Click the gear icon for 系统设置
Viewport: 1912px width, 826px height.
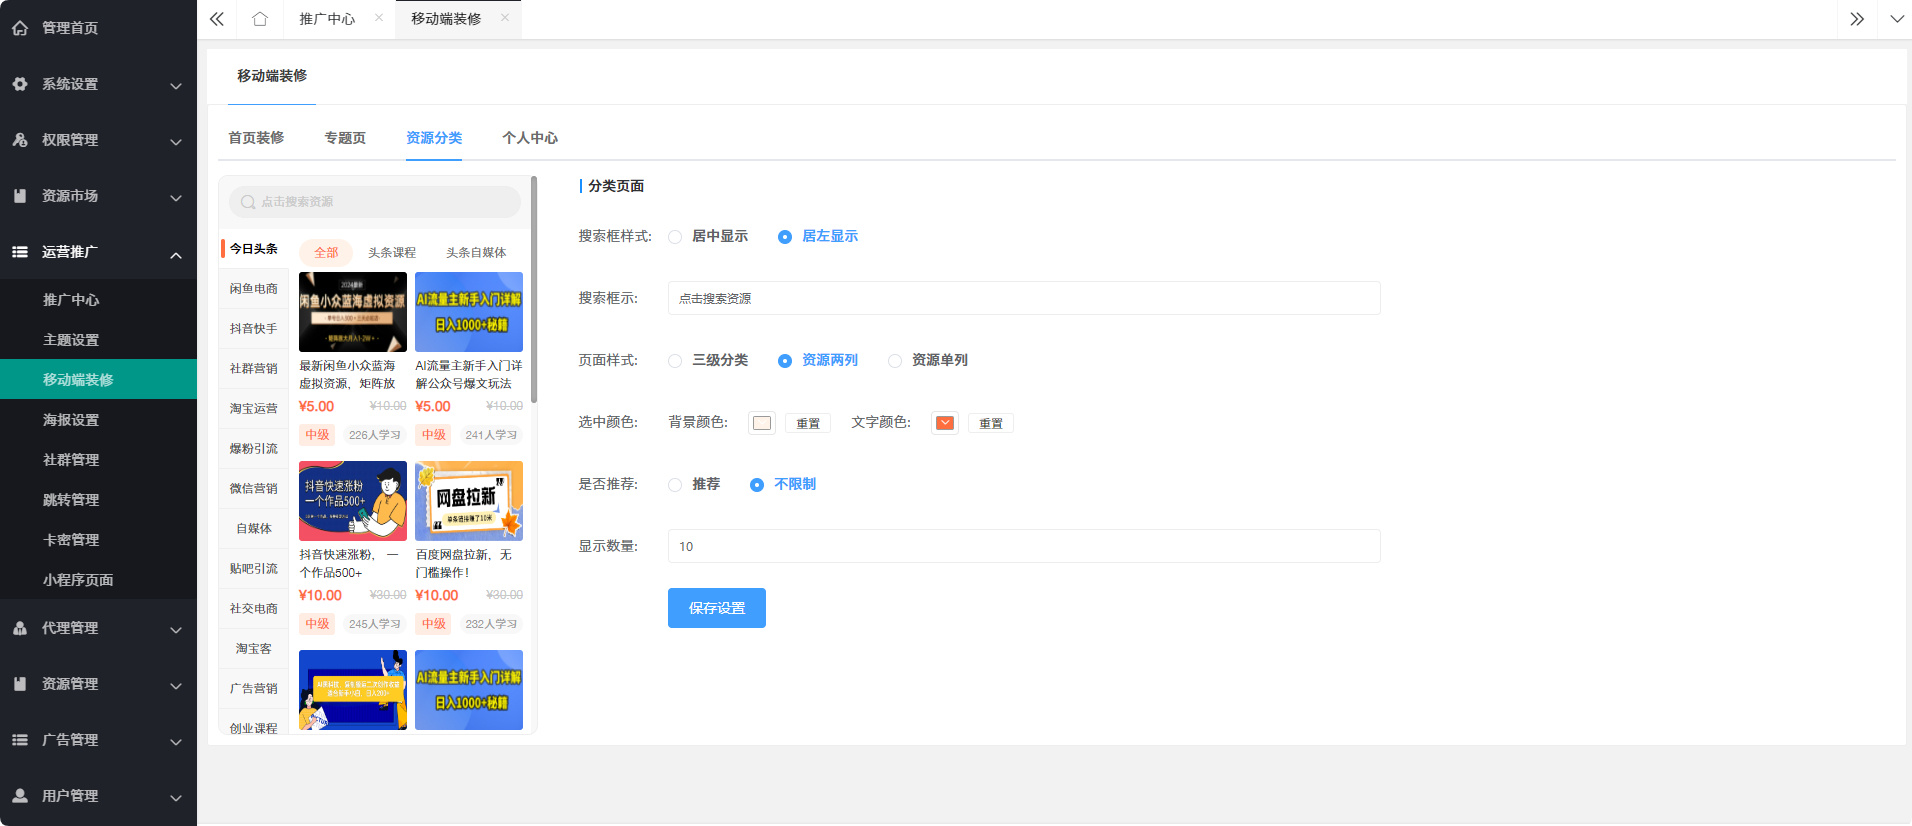(x=20, y=84)
